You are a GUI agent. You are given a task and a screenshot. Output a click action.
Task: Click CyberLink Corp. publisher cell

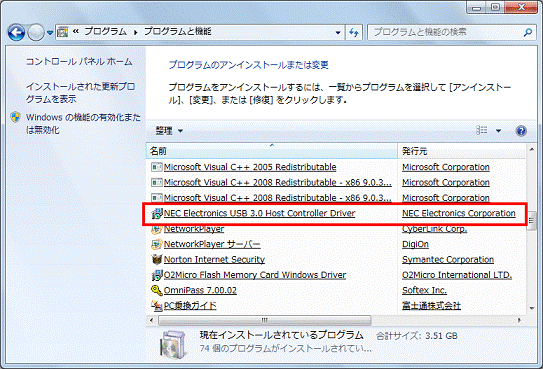pyautogui.click(x=435, y=229)
